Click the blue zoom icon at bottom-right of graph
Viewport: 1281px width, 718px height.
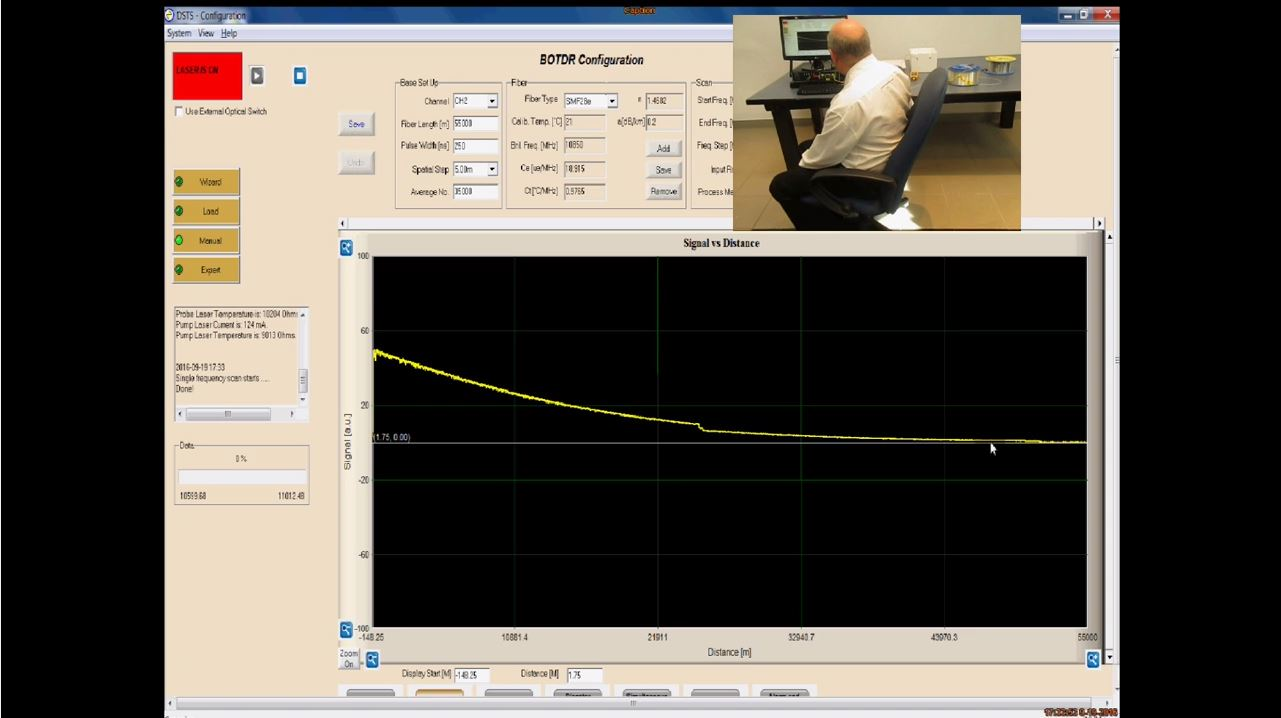(x=1091, y=658)
